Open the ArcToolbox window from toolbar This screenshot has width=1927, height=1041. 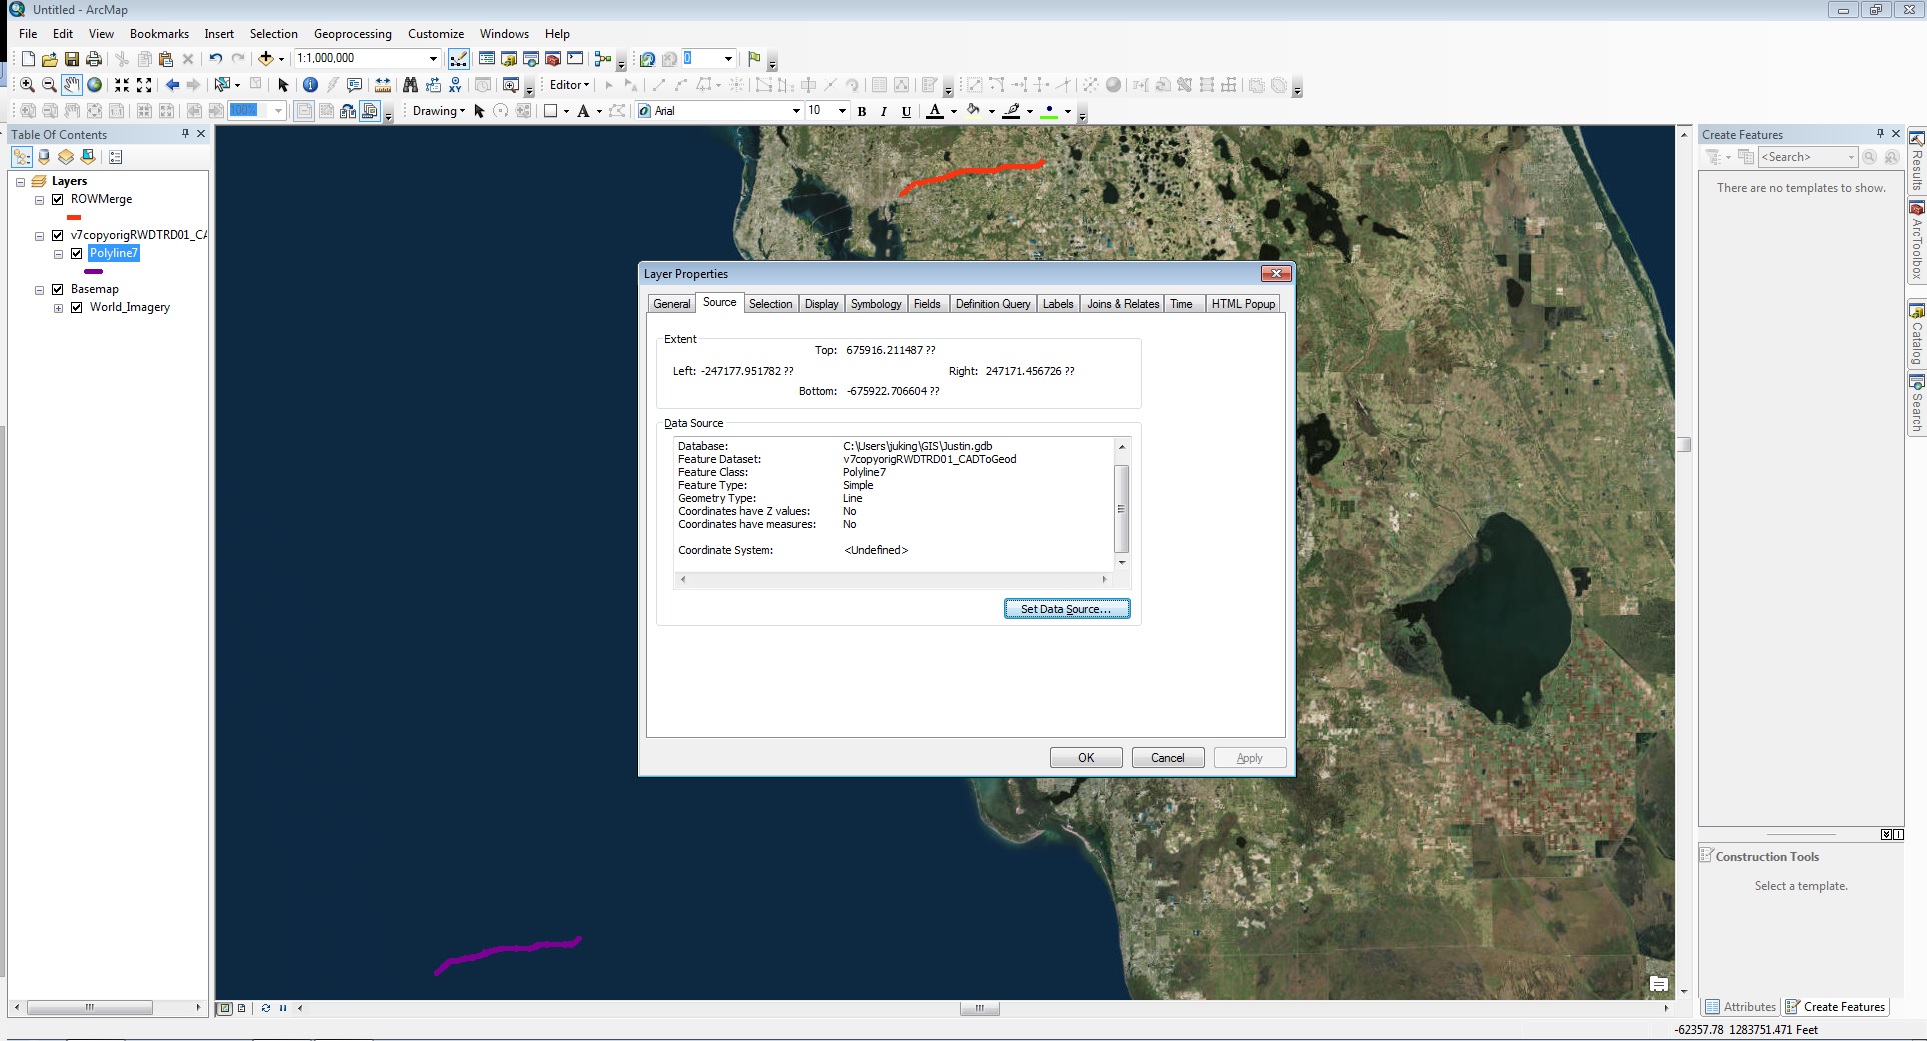(x=552, y=59)
